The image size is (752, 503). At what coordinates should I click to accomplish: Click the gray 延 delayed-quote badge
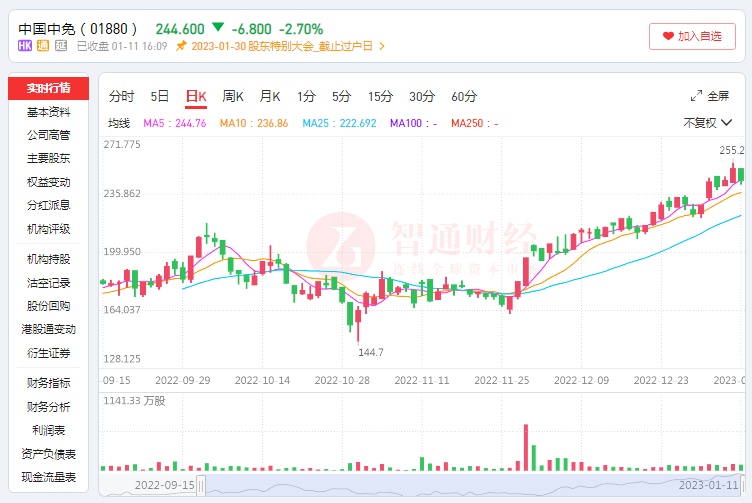pos(61,46)
